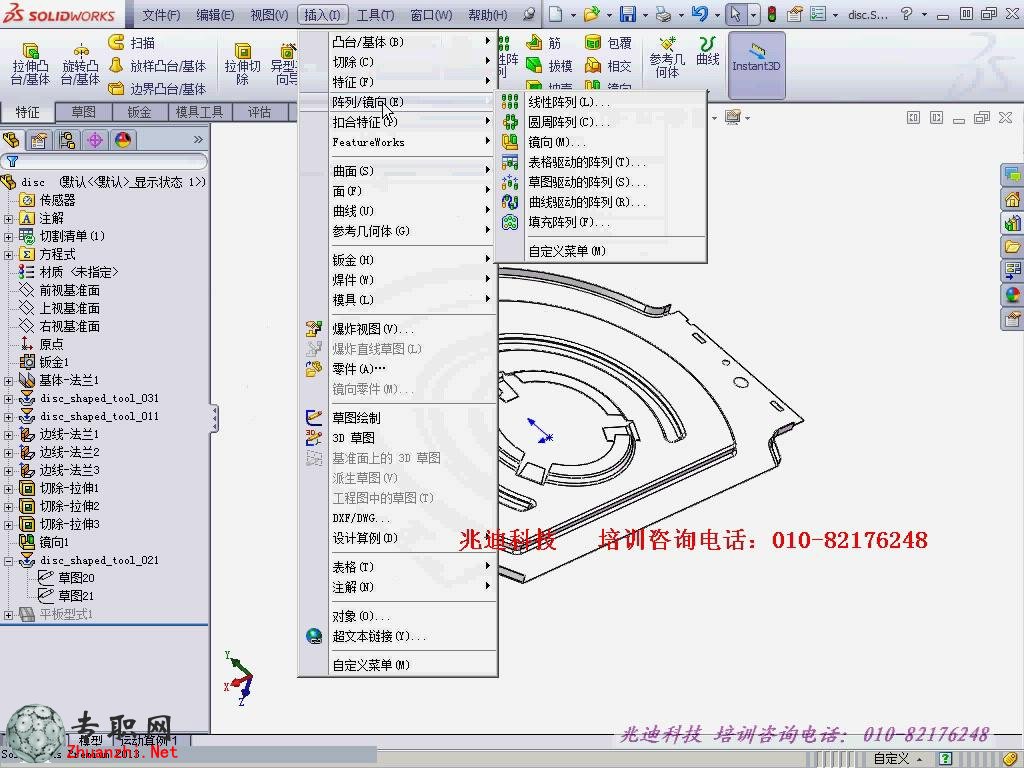The image size is (1024, 768).
Task: Expand the 边线-法兰1 feature node
Action: pyautogui.click(x=8, y=435)
